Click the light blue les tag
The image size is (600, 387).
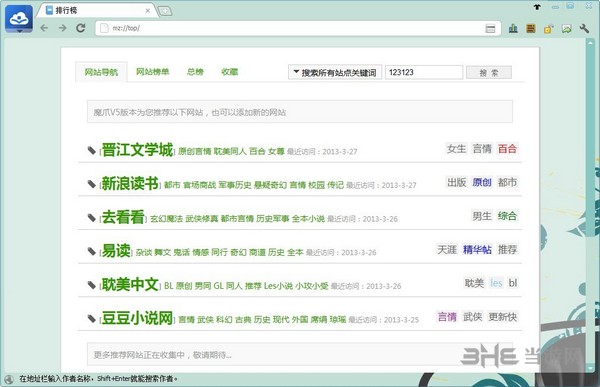coord(496,283)
